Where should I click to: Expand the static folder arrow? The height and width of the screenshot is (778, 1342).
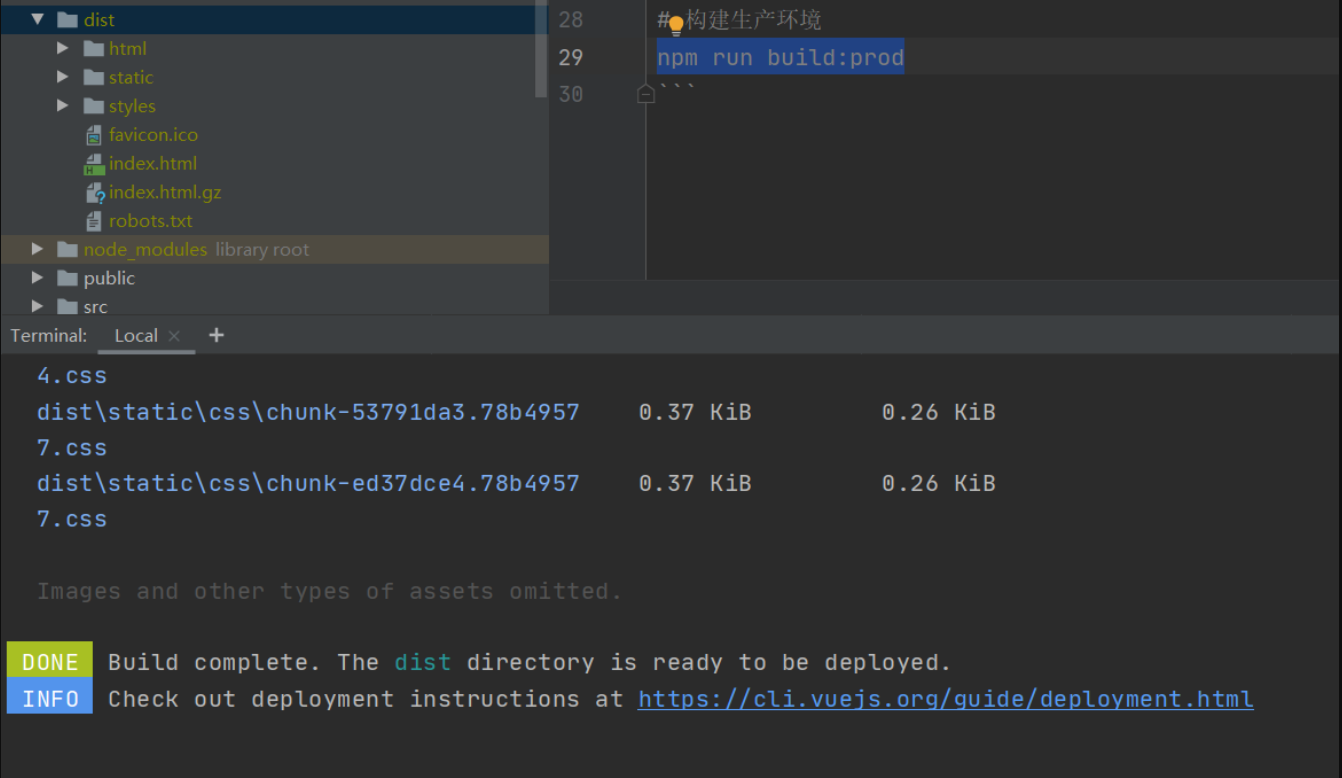click(63, 77)
